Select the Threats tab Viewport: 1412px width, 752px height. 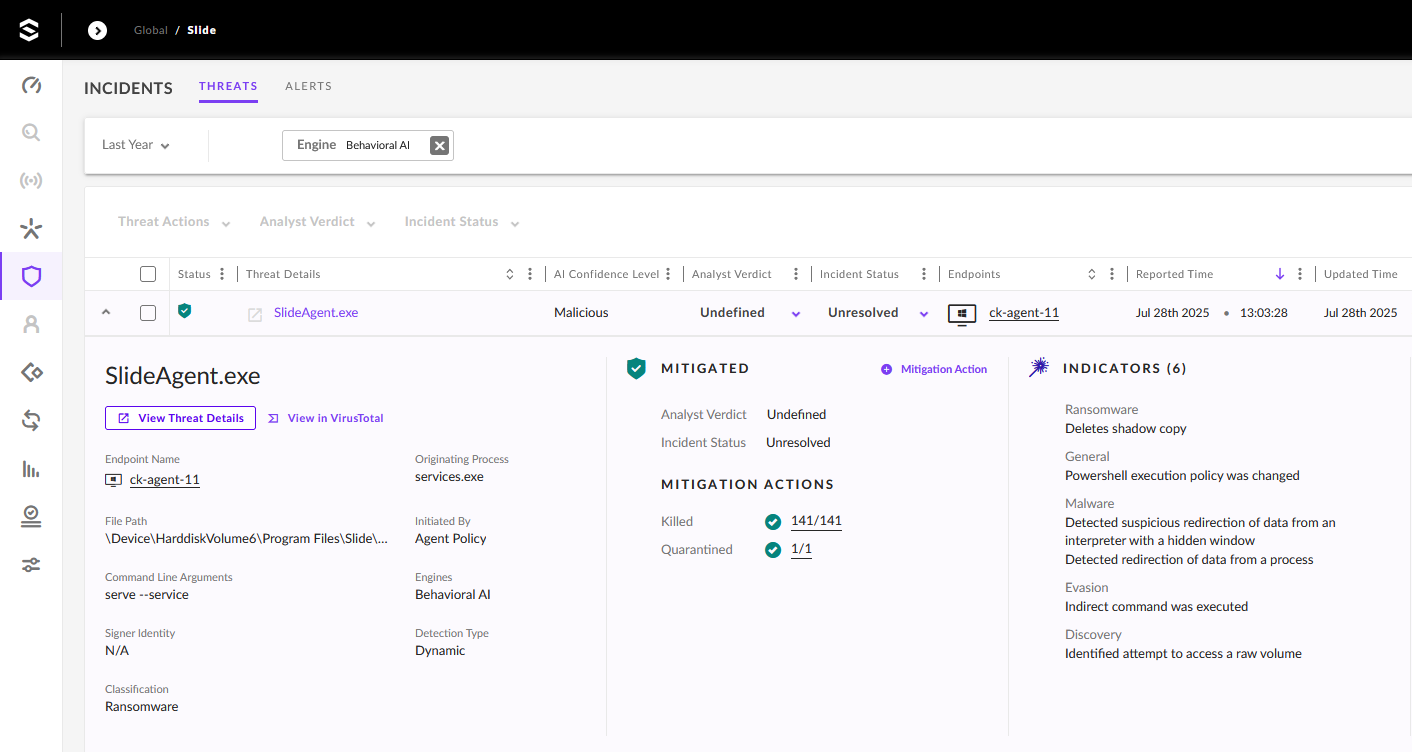tap(228, 86)
